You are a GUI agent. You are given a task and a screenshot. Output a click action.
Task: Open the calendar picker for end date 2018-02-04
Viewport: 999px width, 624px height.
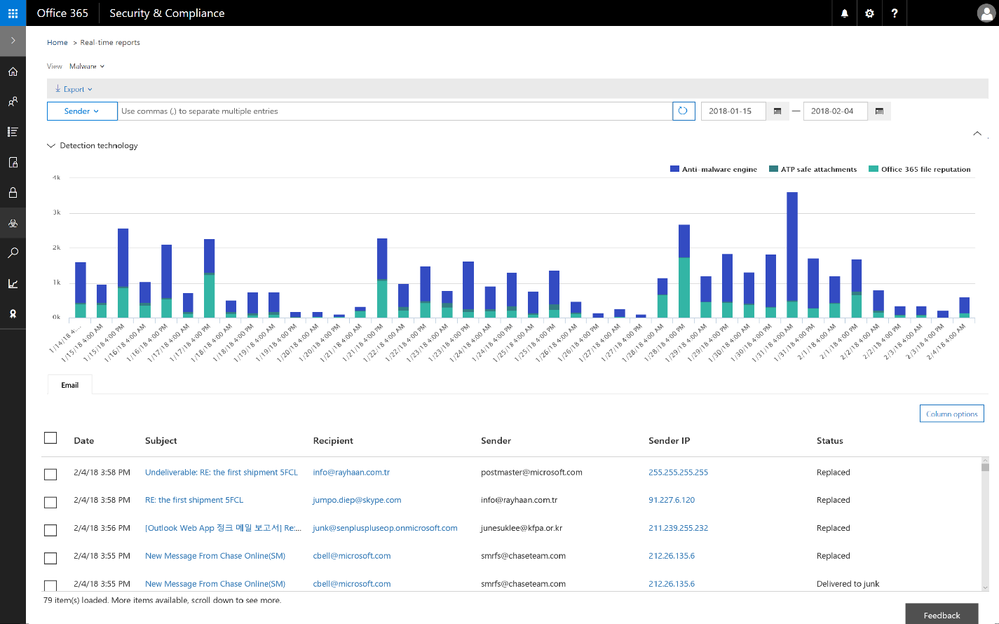pyautogui.click(x=879, y=111)
